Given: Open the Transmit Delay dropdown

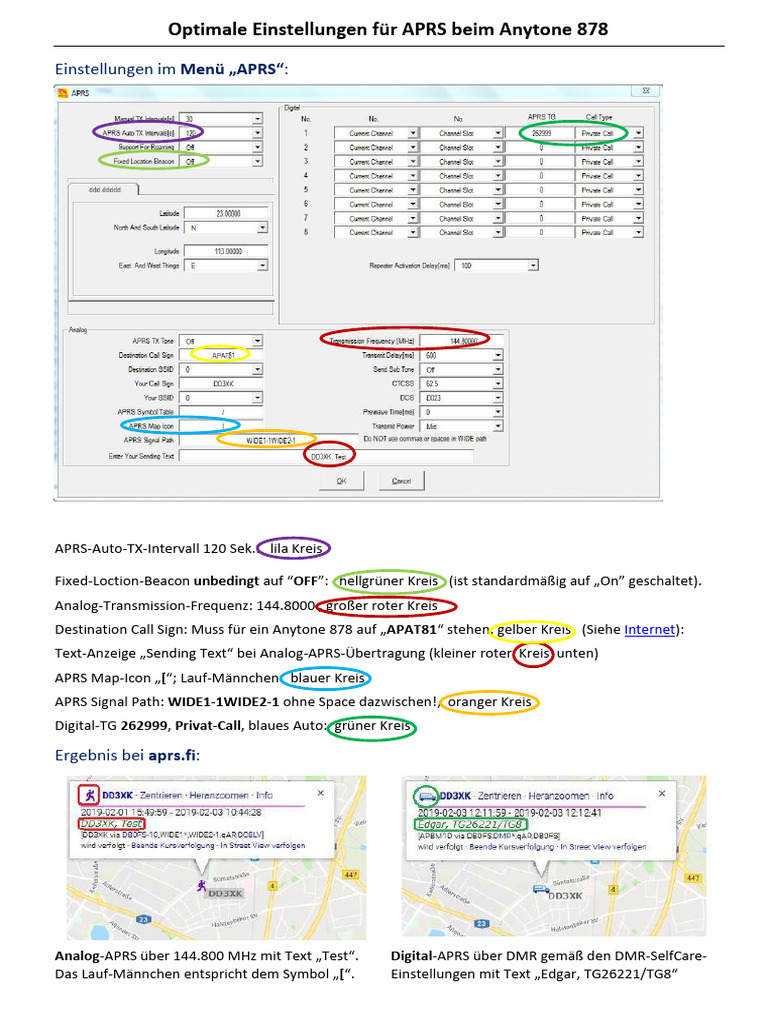Looking at the screenshot, I should click(x=498, y=355).
